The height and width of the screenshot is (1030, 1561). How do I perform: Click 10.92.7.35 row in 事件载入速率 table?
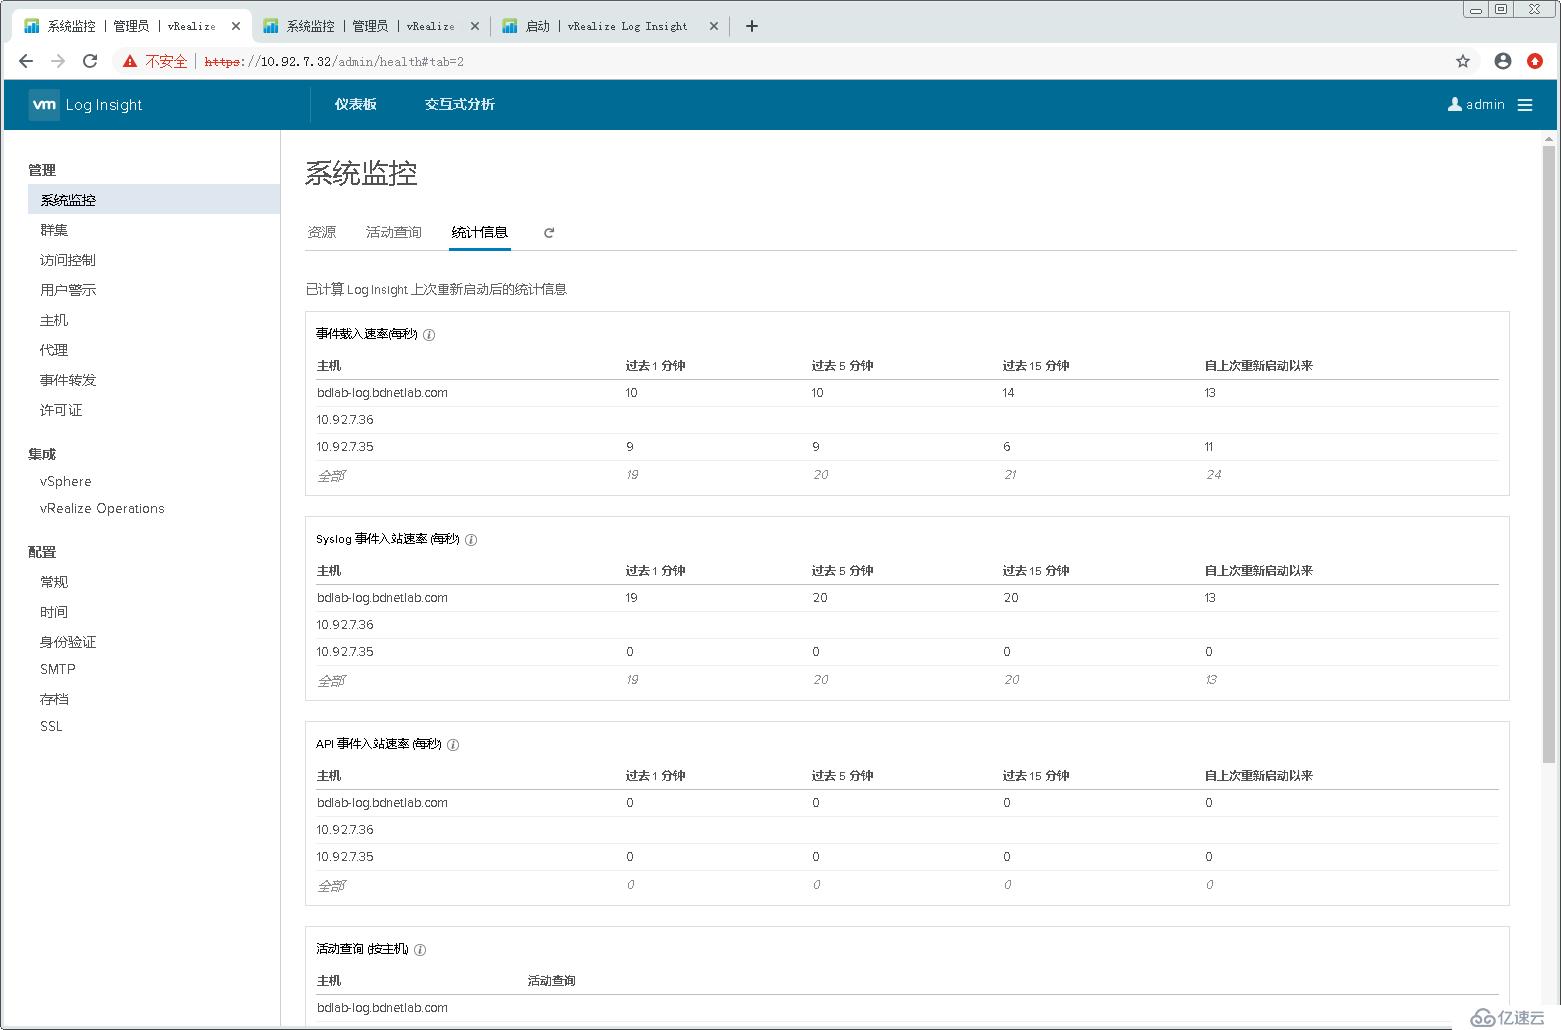[x=907, y=447]
